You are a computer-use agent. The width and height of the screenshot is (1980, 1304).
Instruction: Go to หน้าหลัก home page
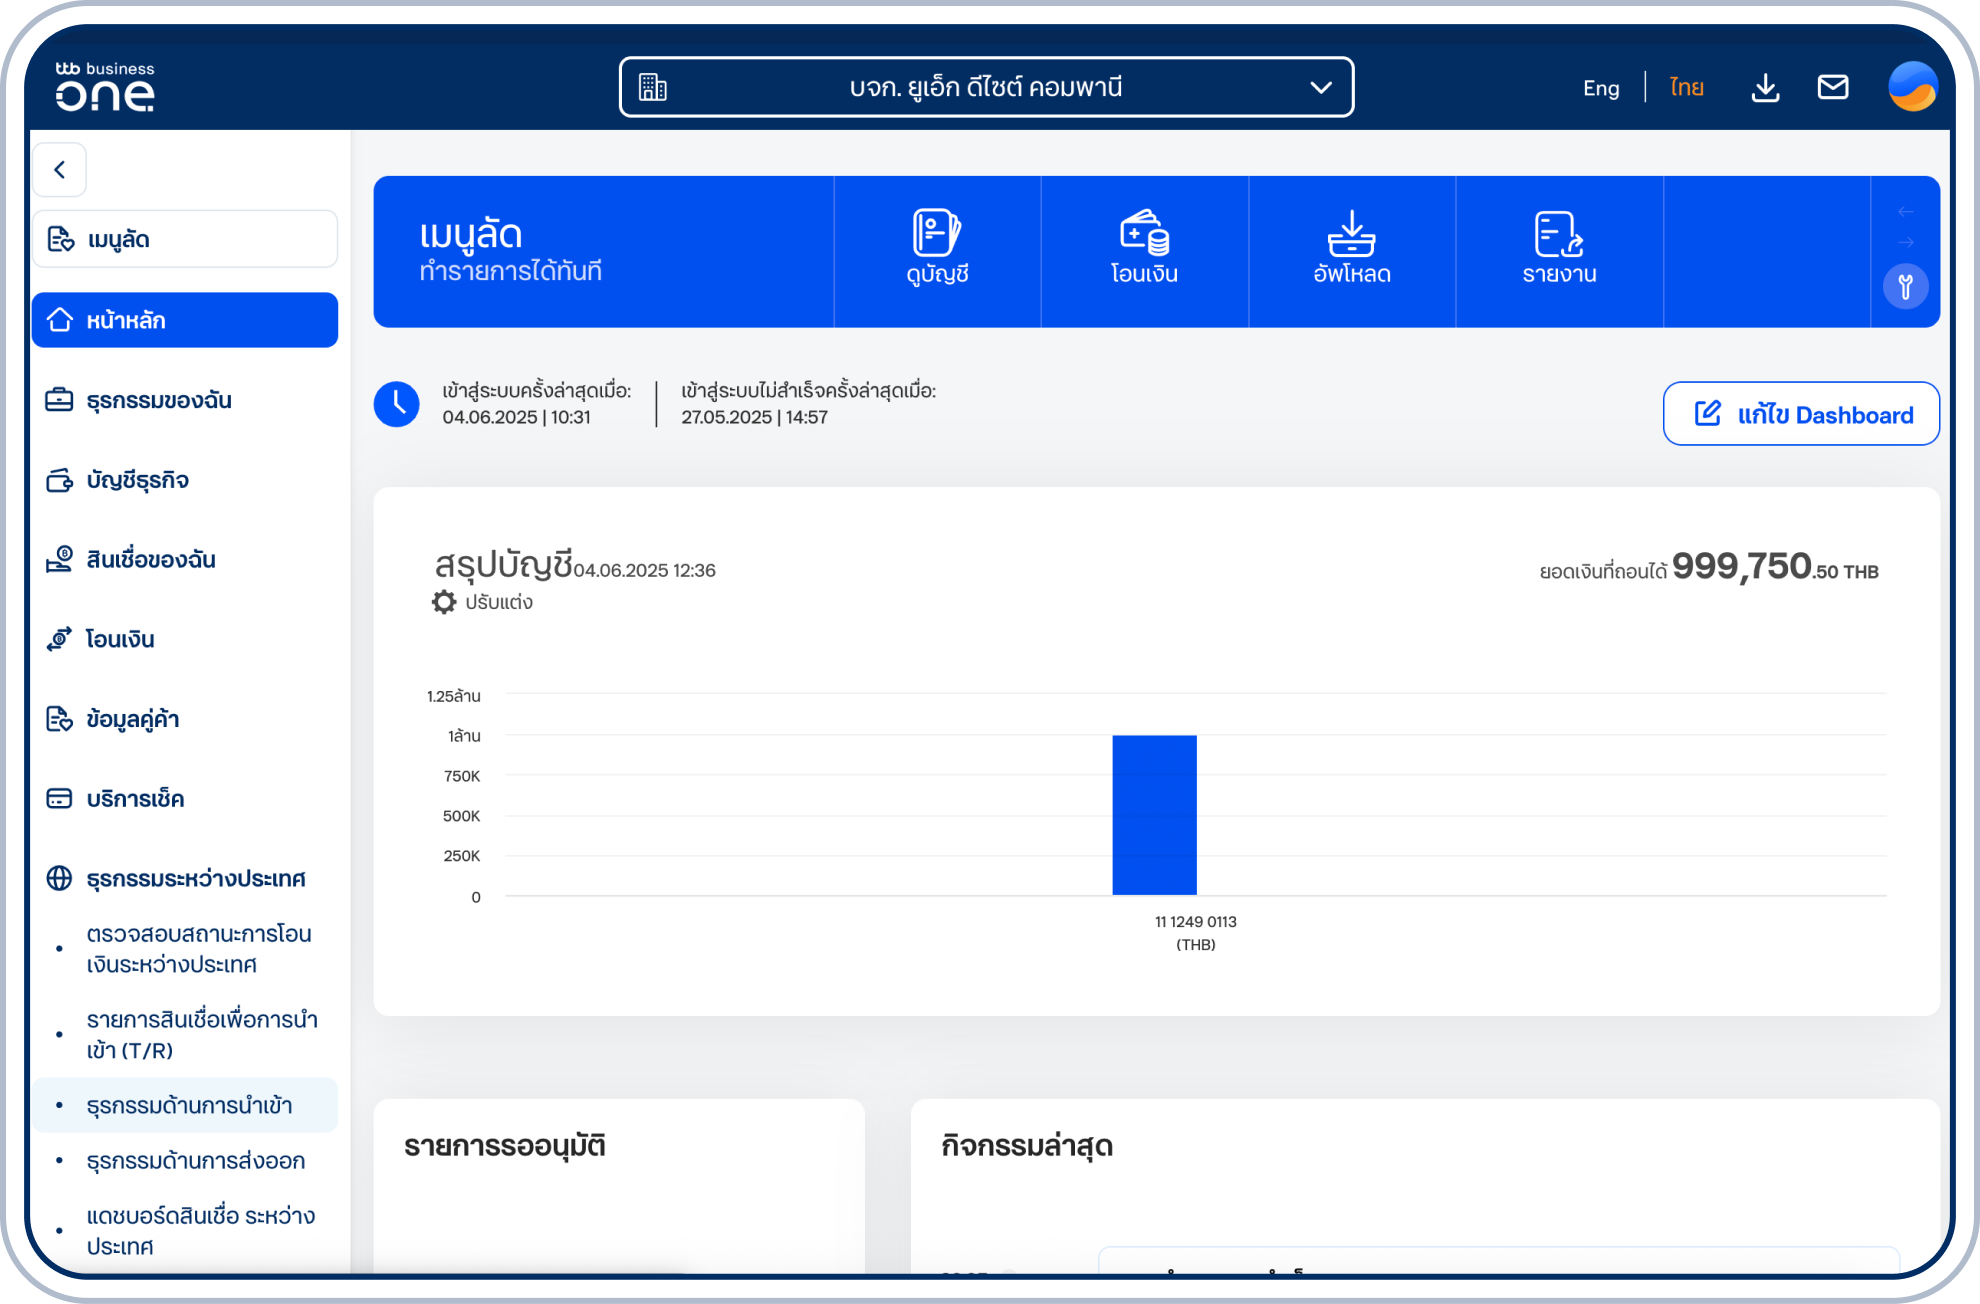[185, 320]
